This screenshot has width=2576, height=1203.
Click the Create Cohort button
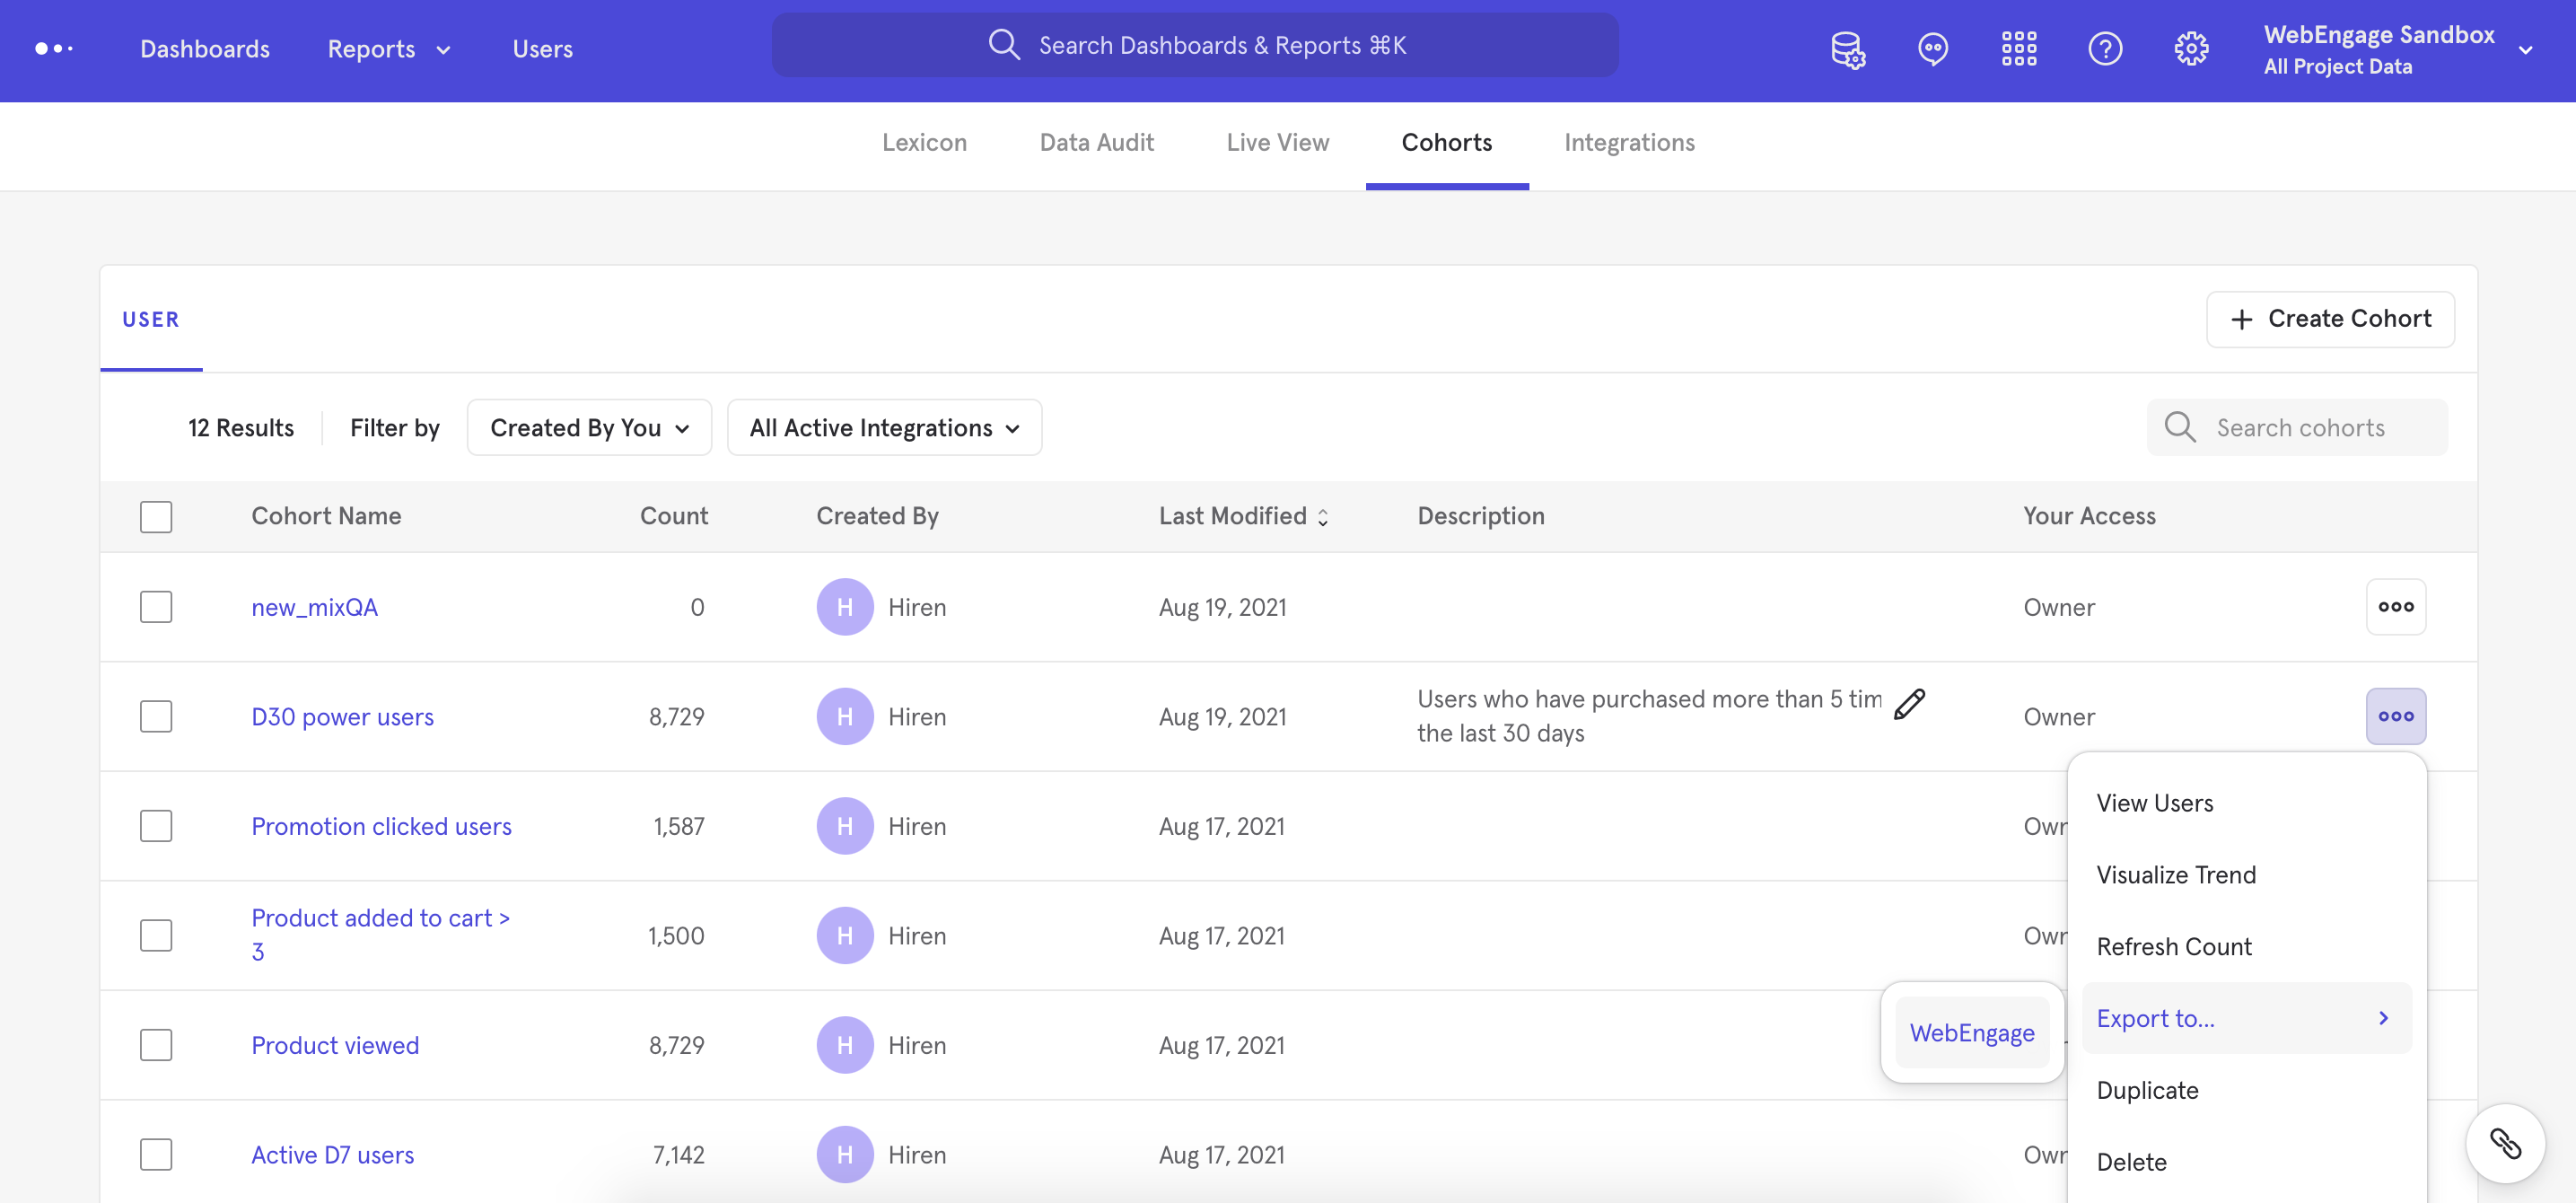[x=2329, y=319]
